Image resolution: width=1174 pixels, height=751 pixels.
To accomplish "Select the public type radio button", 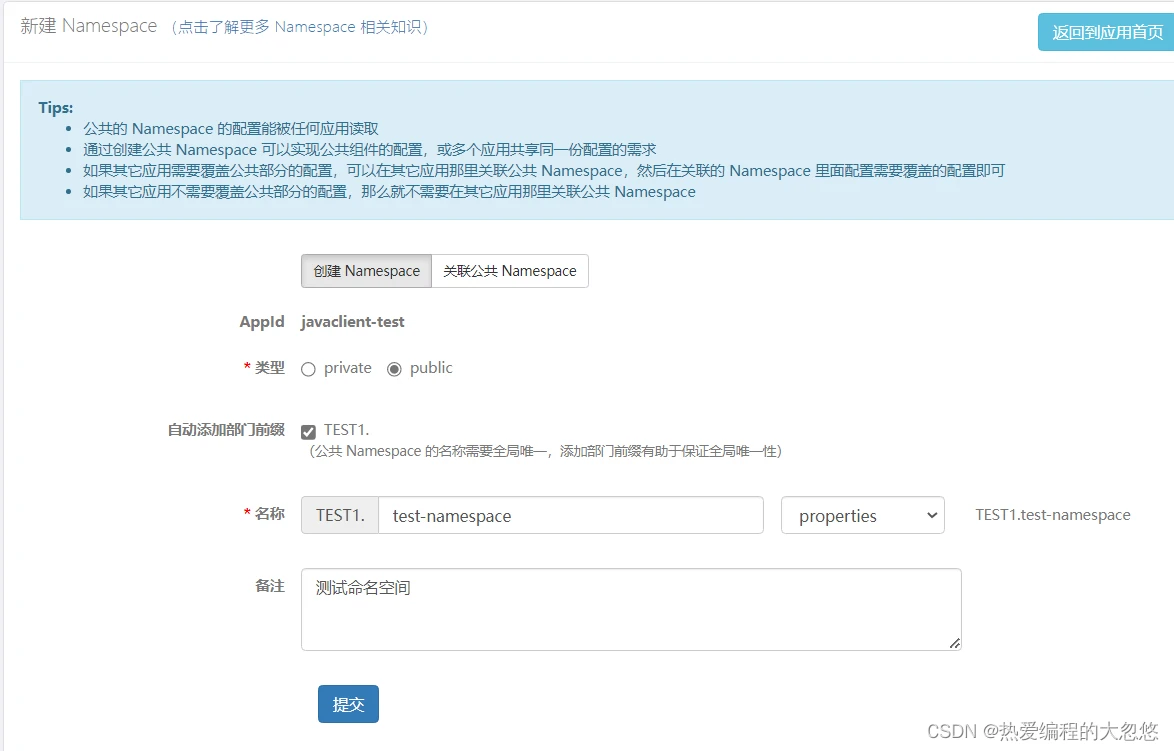I will click(395, 369).
